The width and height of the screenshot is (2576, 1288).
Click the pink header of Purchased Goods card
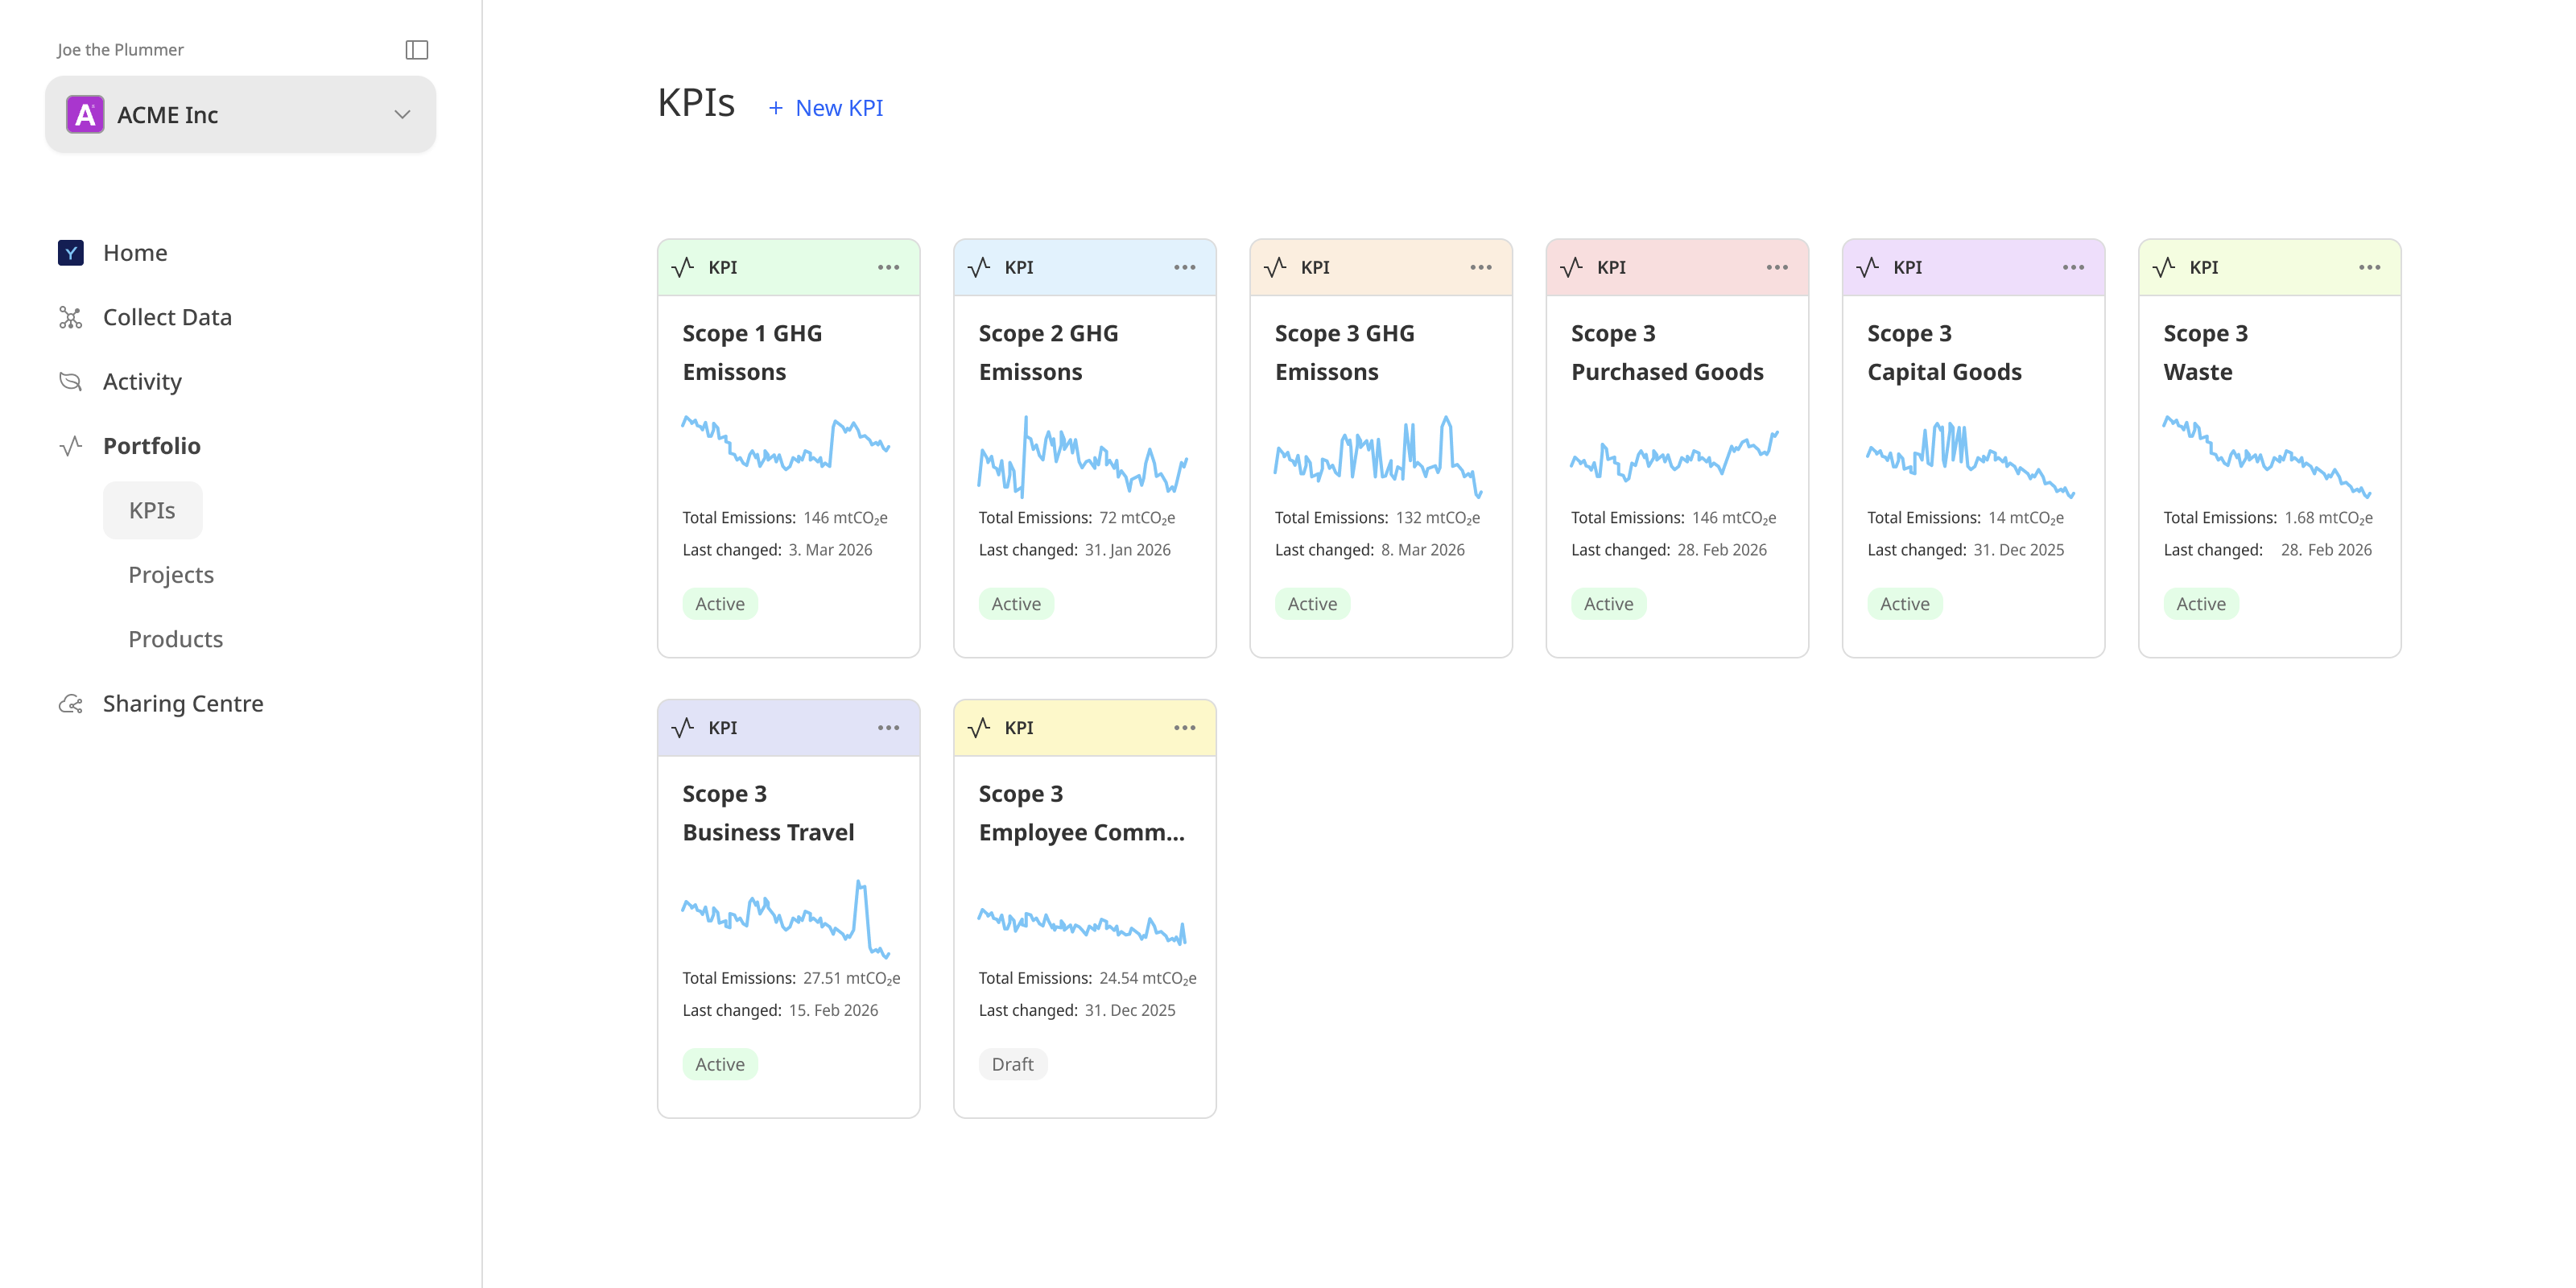pos(1690,267)
